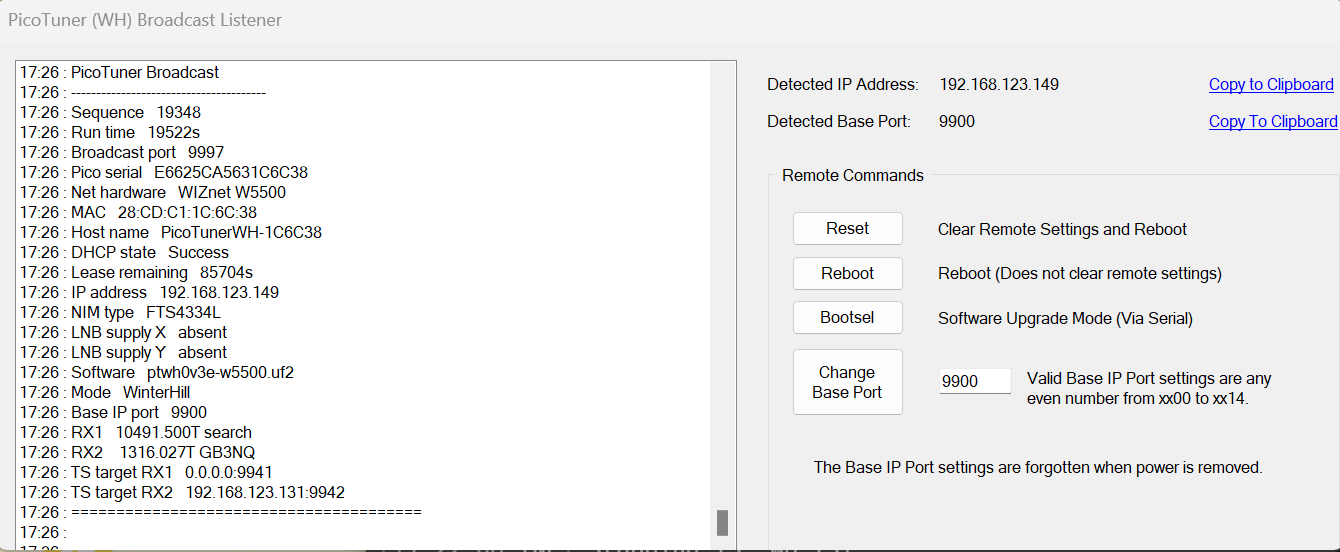Screen dimensions: 1340x552
Task: Click the Change Base Port button
Action: (x=847, y=382)
